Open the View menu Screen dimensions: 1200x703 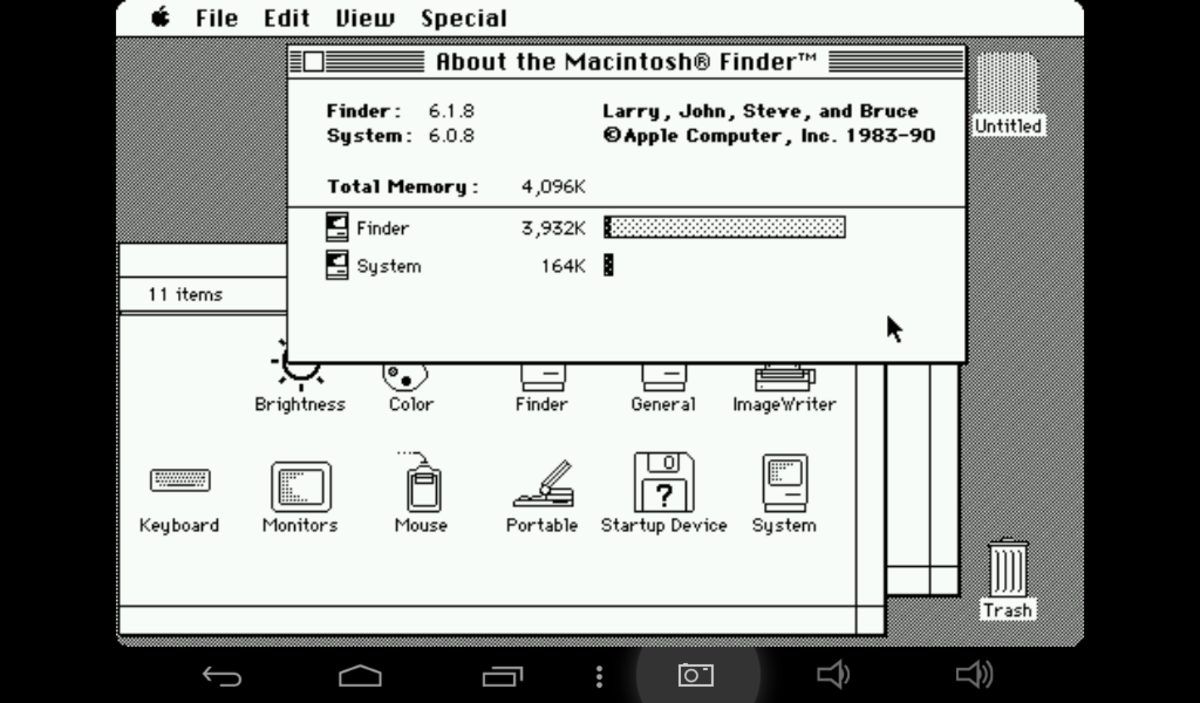(364, 17)
